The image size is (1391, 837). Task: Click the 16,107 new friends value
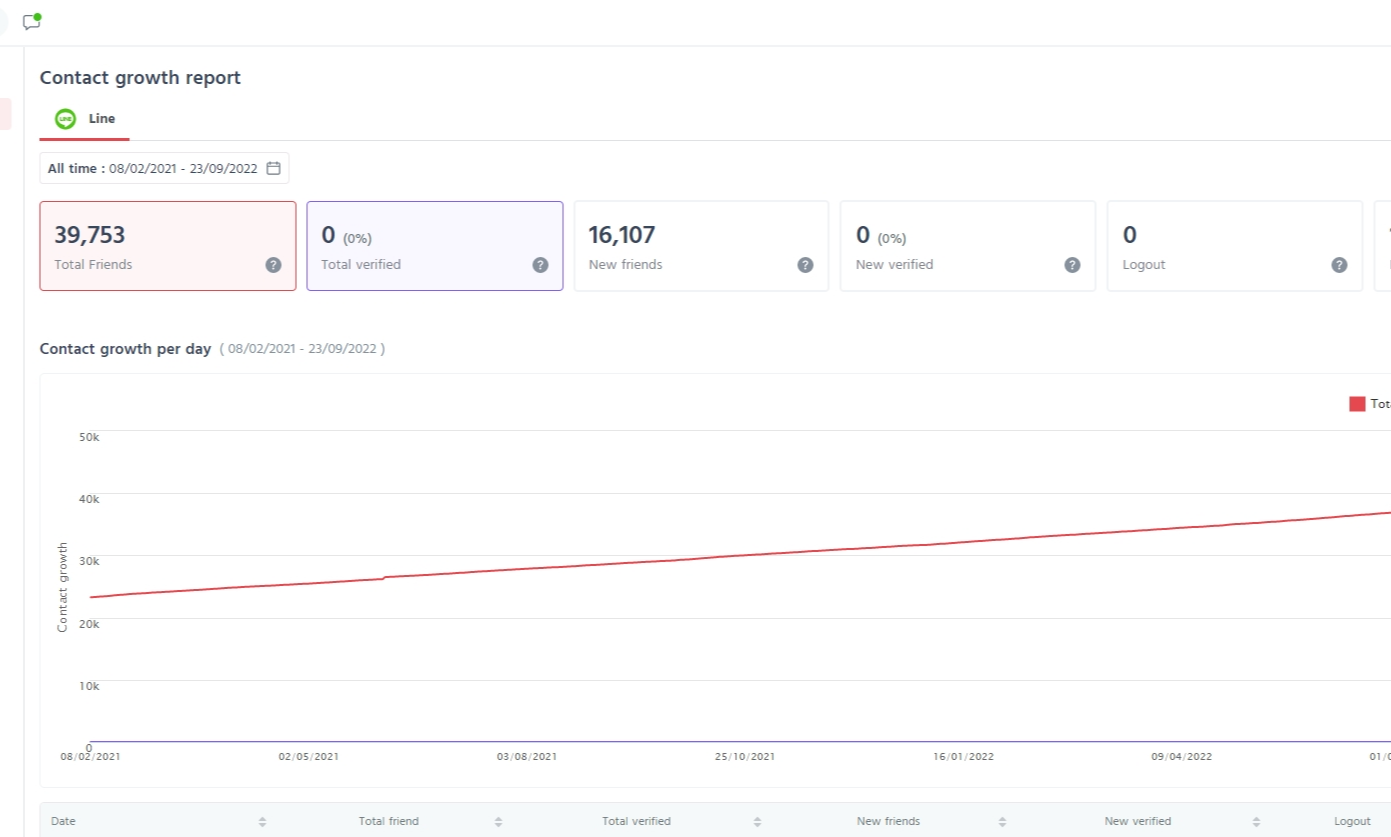(622, 235)
